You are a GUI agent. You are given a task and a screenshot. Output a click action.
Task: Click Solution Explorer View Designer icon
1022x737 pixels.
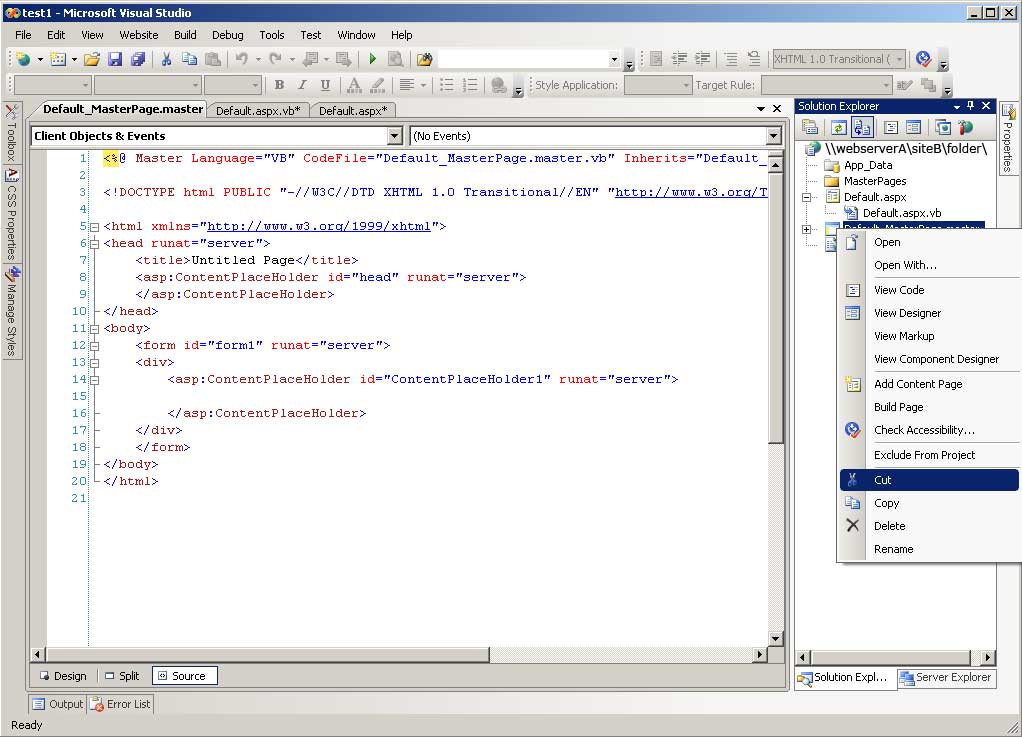914,128
